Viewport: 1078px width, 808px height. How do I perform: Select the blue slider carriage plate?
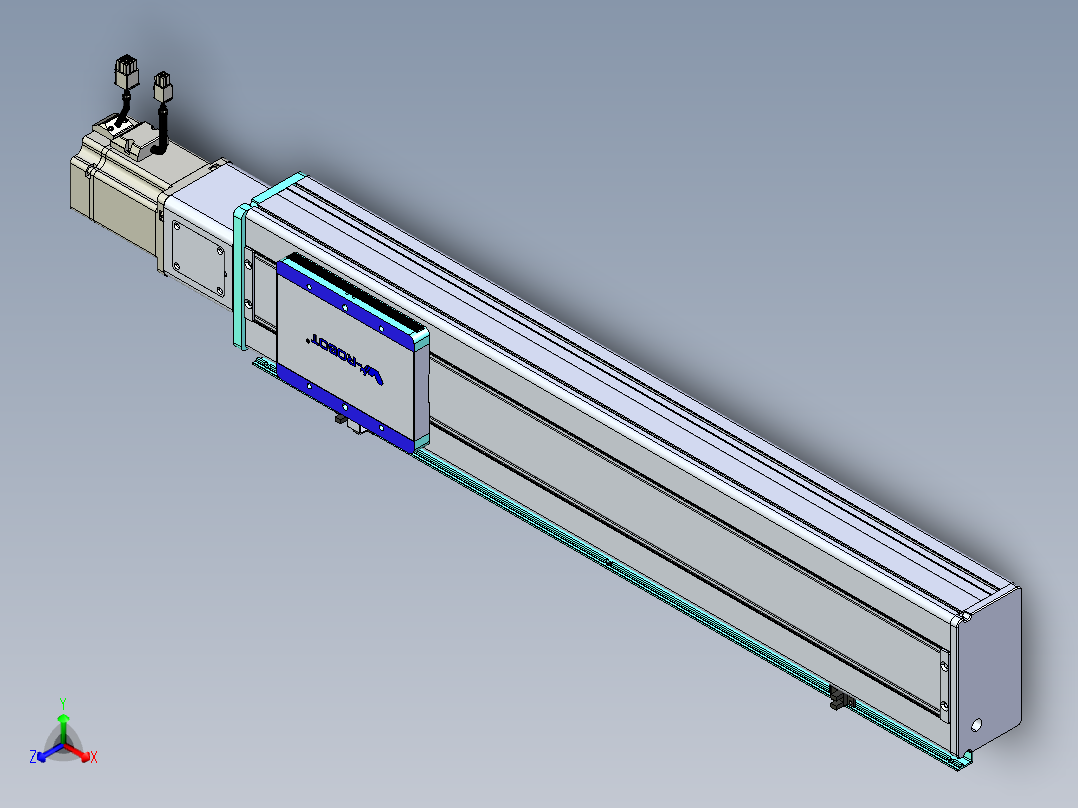(352, 353)
